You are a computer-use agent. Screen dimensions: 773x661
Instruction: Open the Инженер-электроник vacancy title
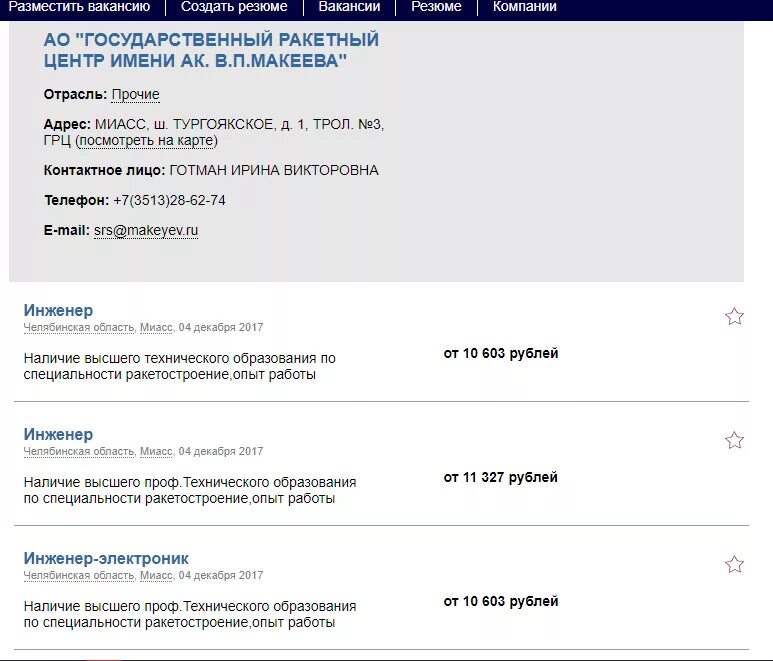[x=106, y=558]
